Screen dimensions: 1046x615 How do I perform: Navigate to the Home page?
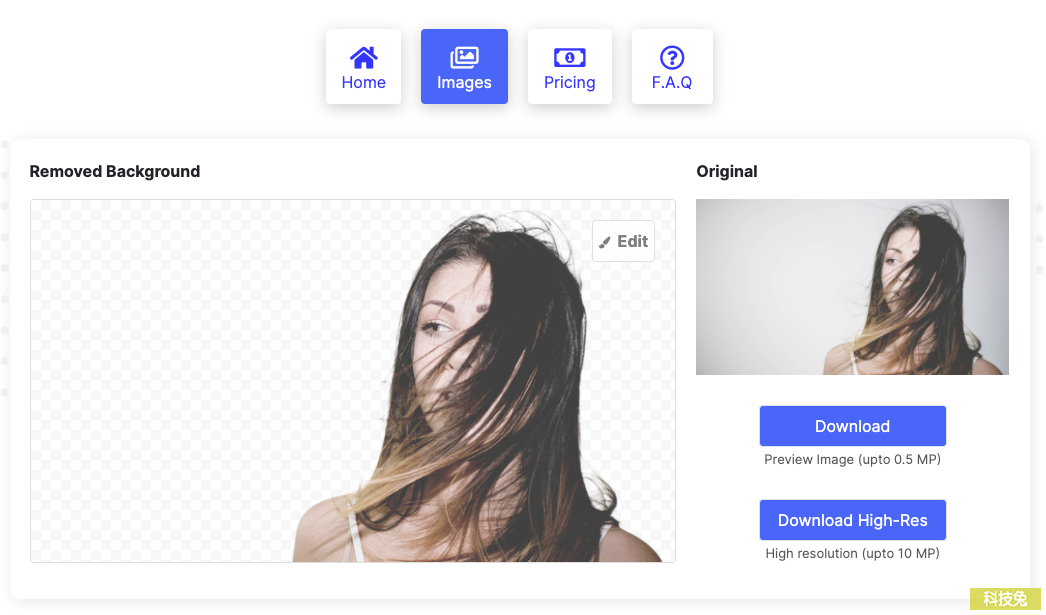coord(363,66)
